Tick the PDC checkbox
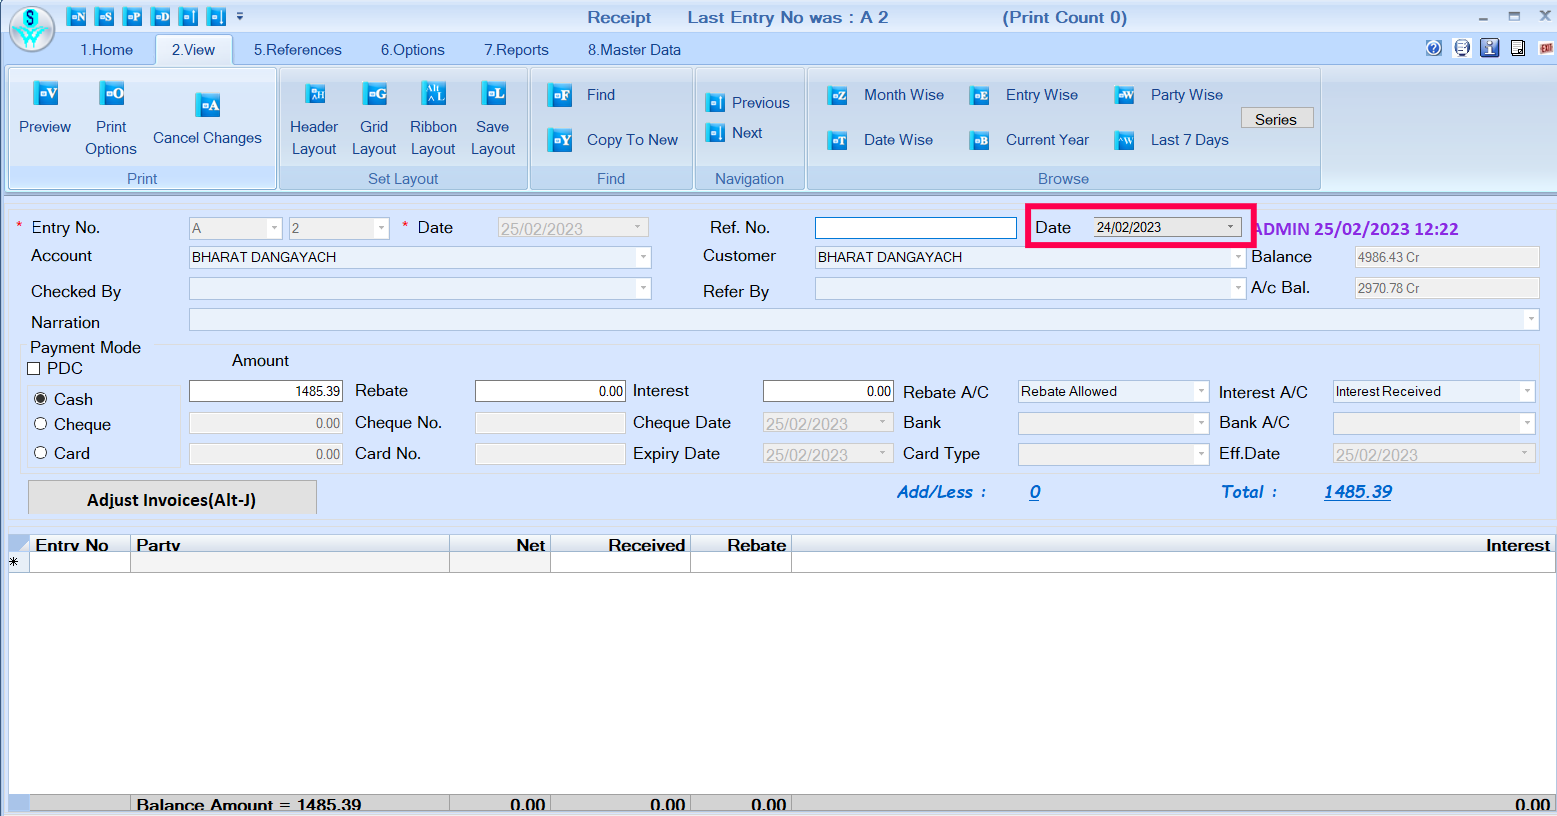This screenshot has width=1557, height=816. tap(34, 369)
